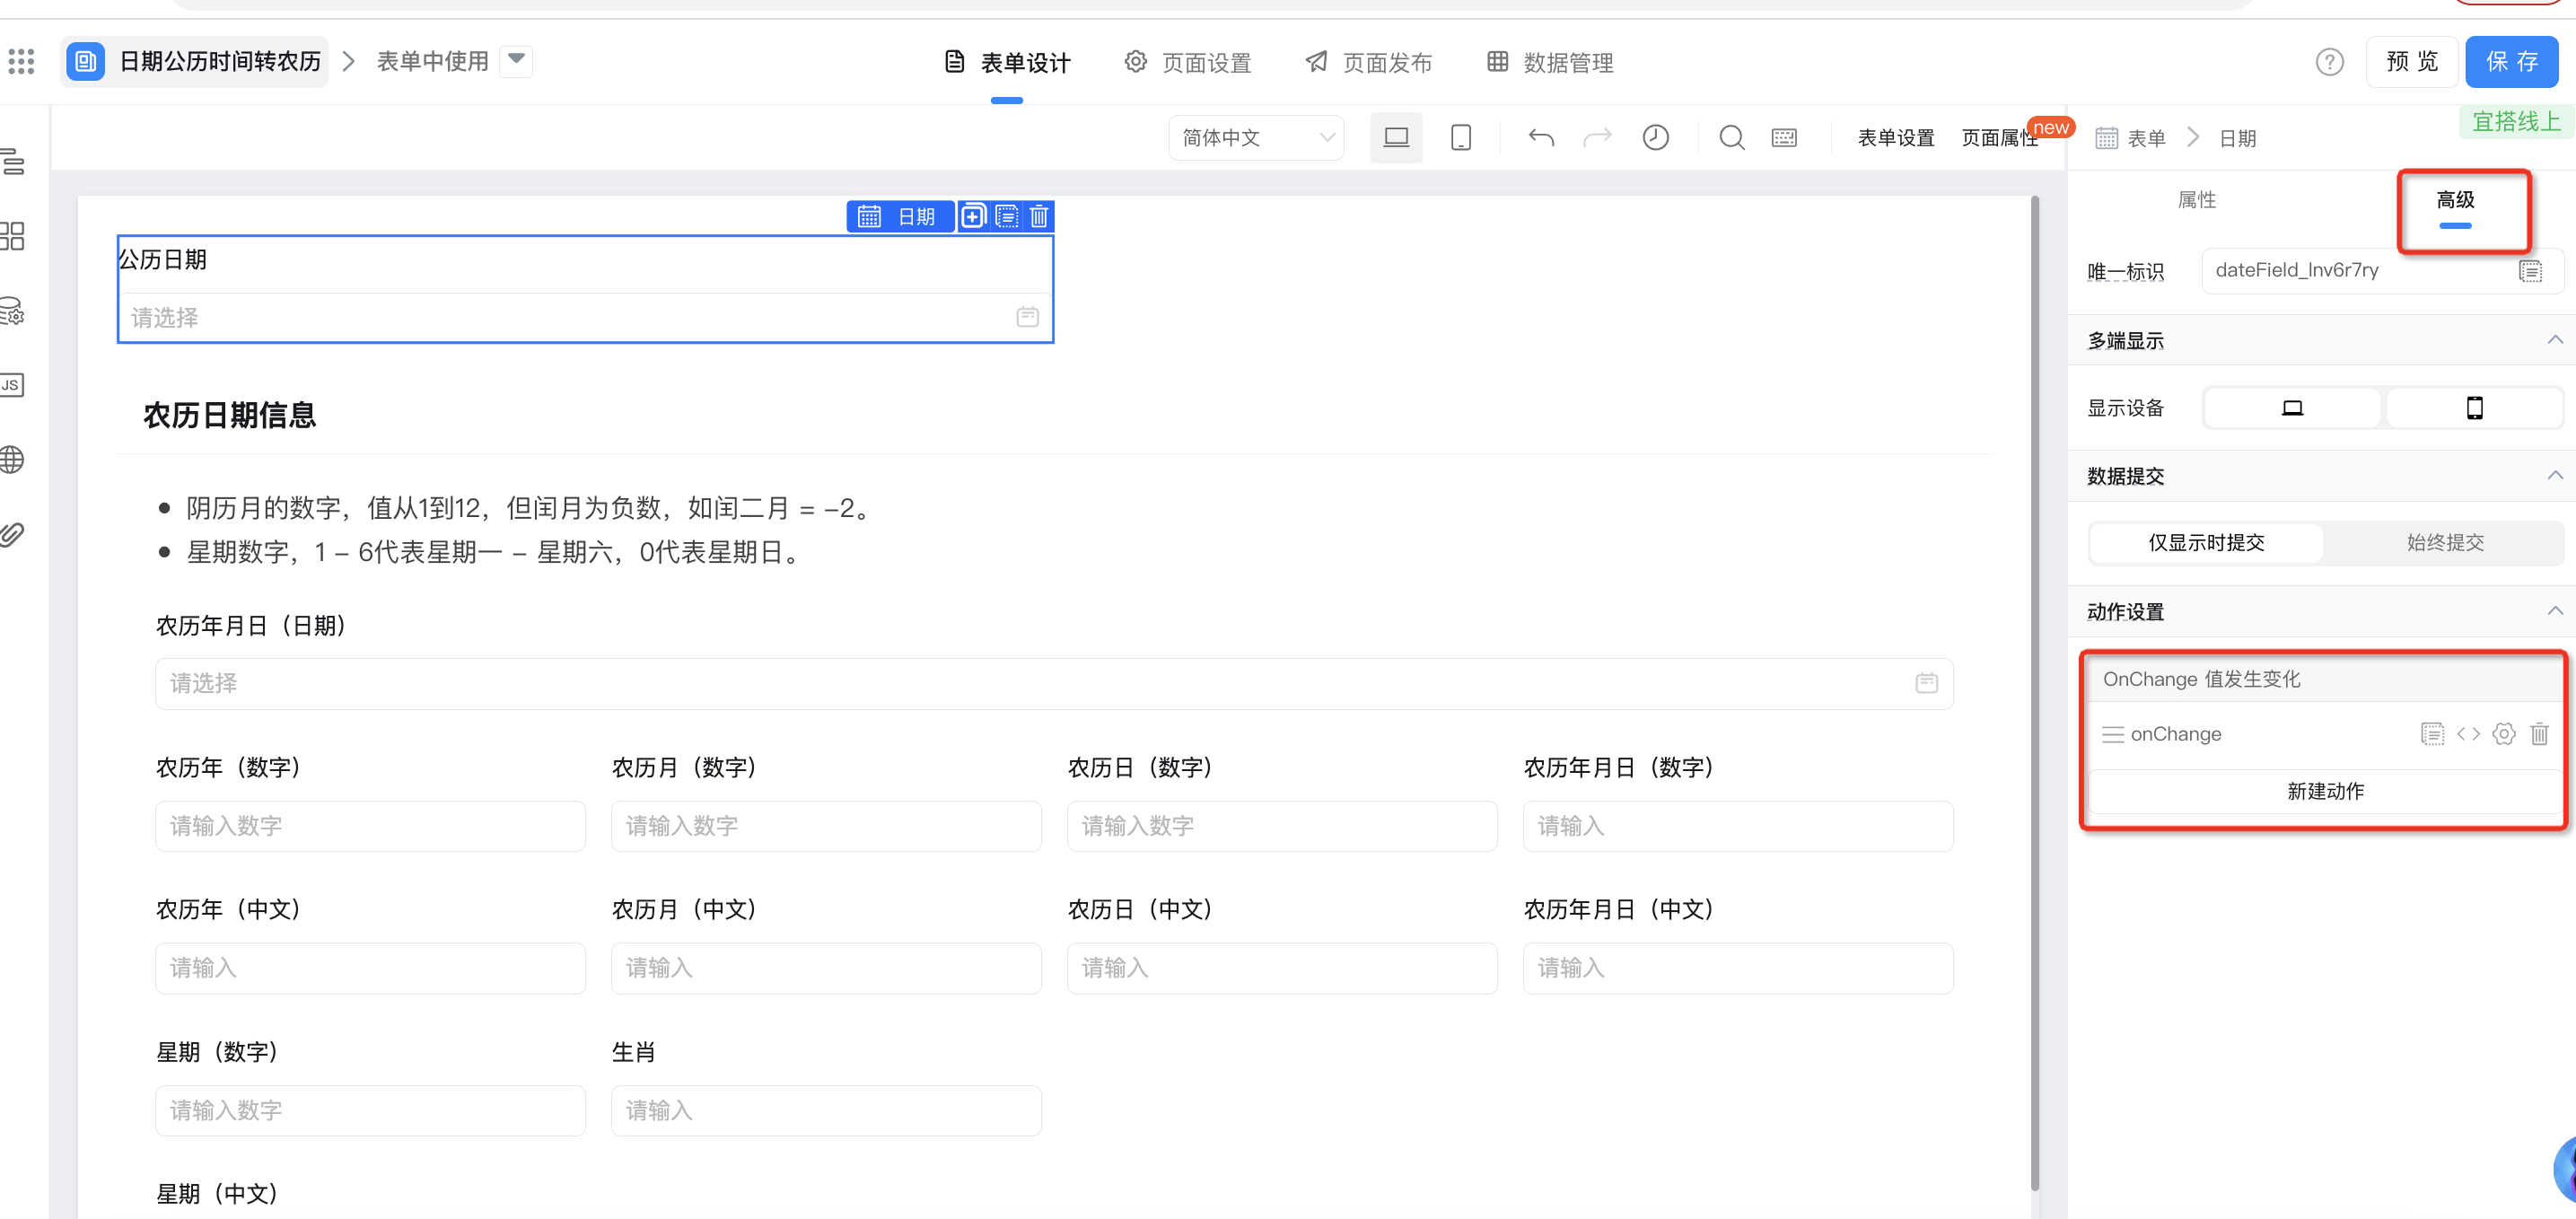Select 始终提交 option

point(2444,542)
